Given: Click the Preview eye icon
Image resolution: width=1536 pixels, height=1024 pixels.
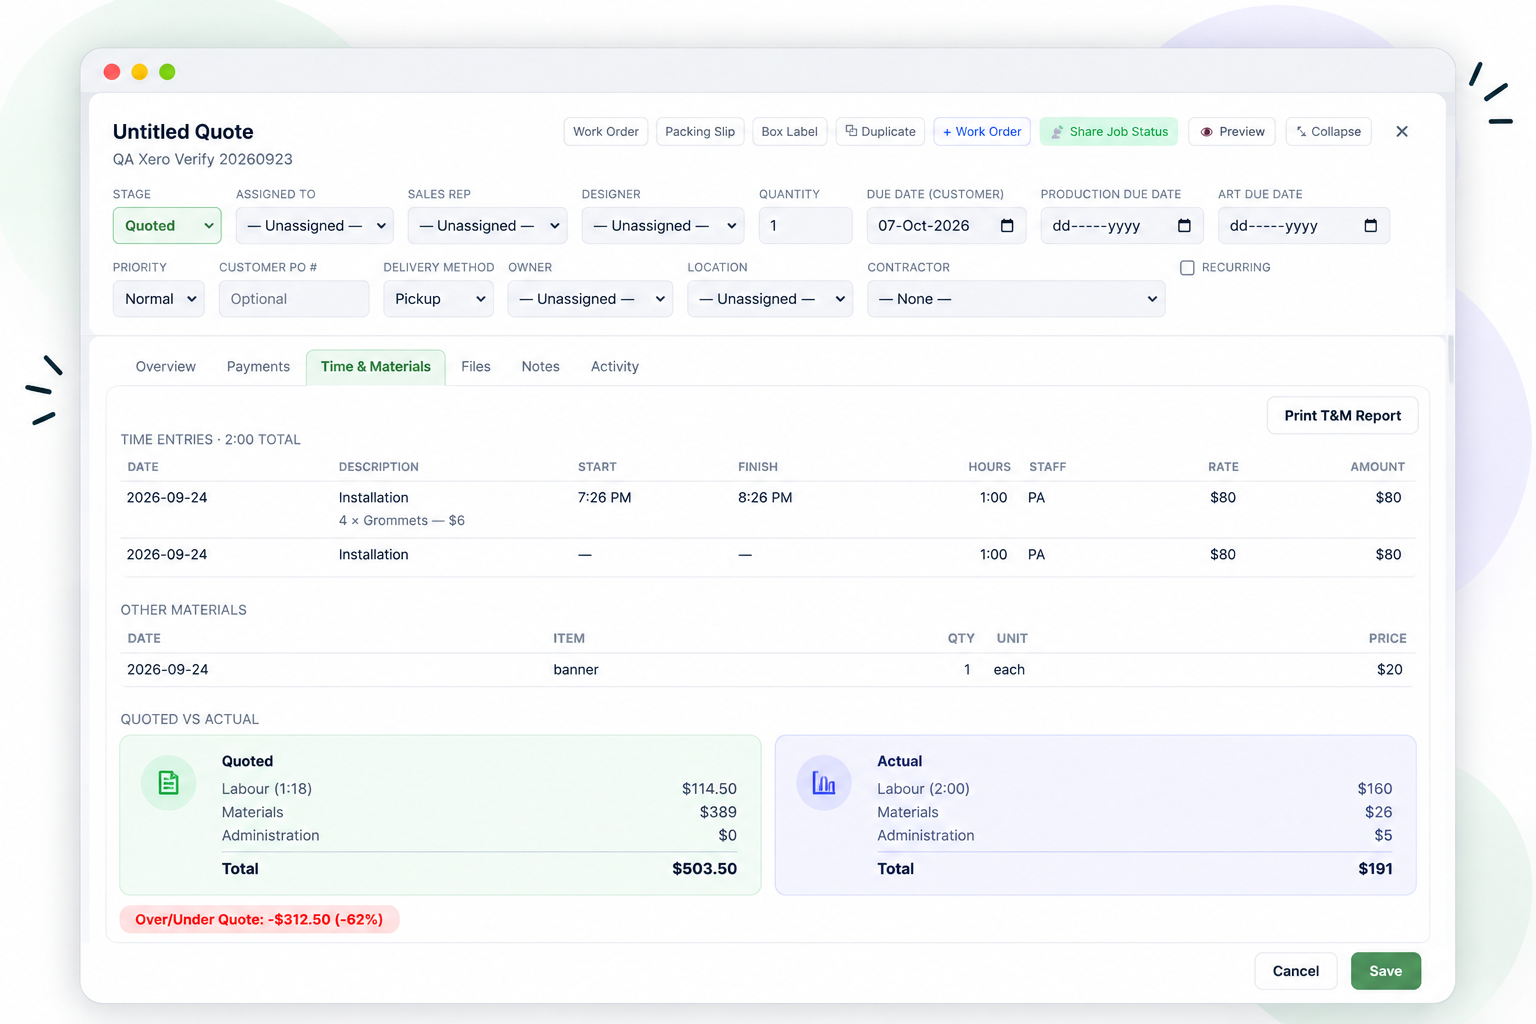Looking at the screenshot, I should point(1206,132).
